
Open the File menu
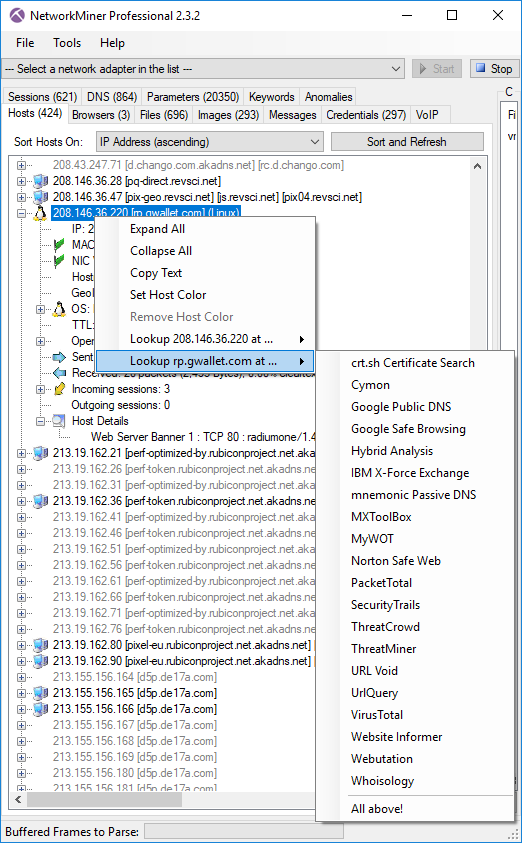tap(25, 43)
